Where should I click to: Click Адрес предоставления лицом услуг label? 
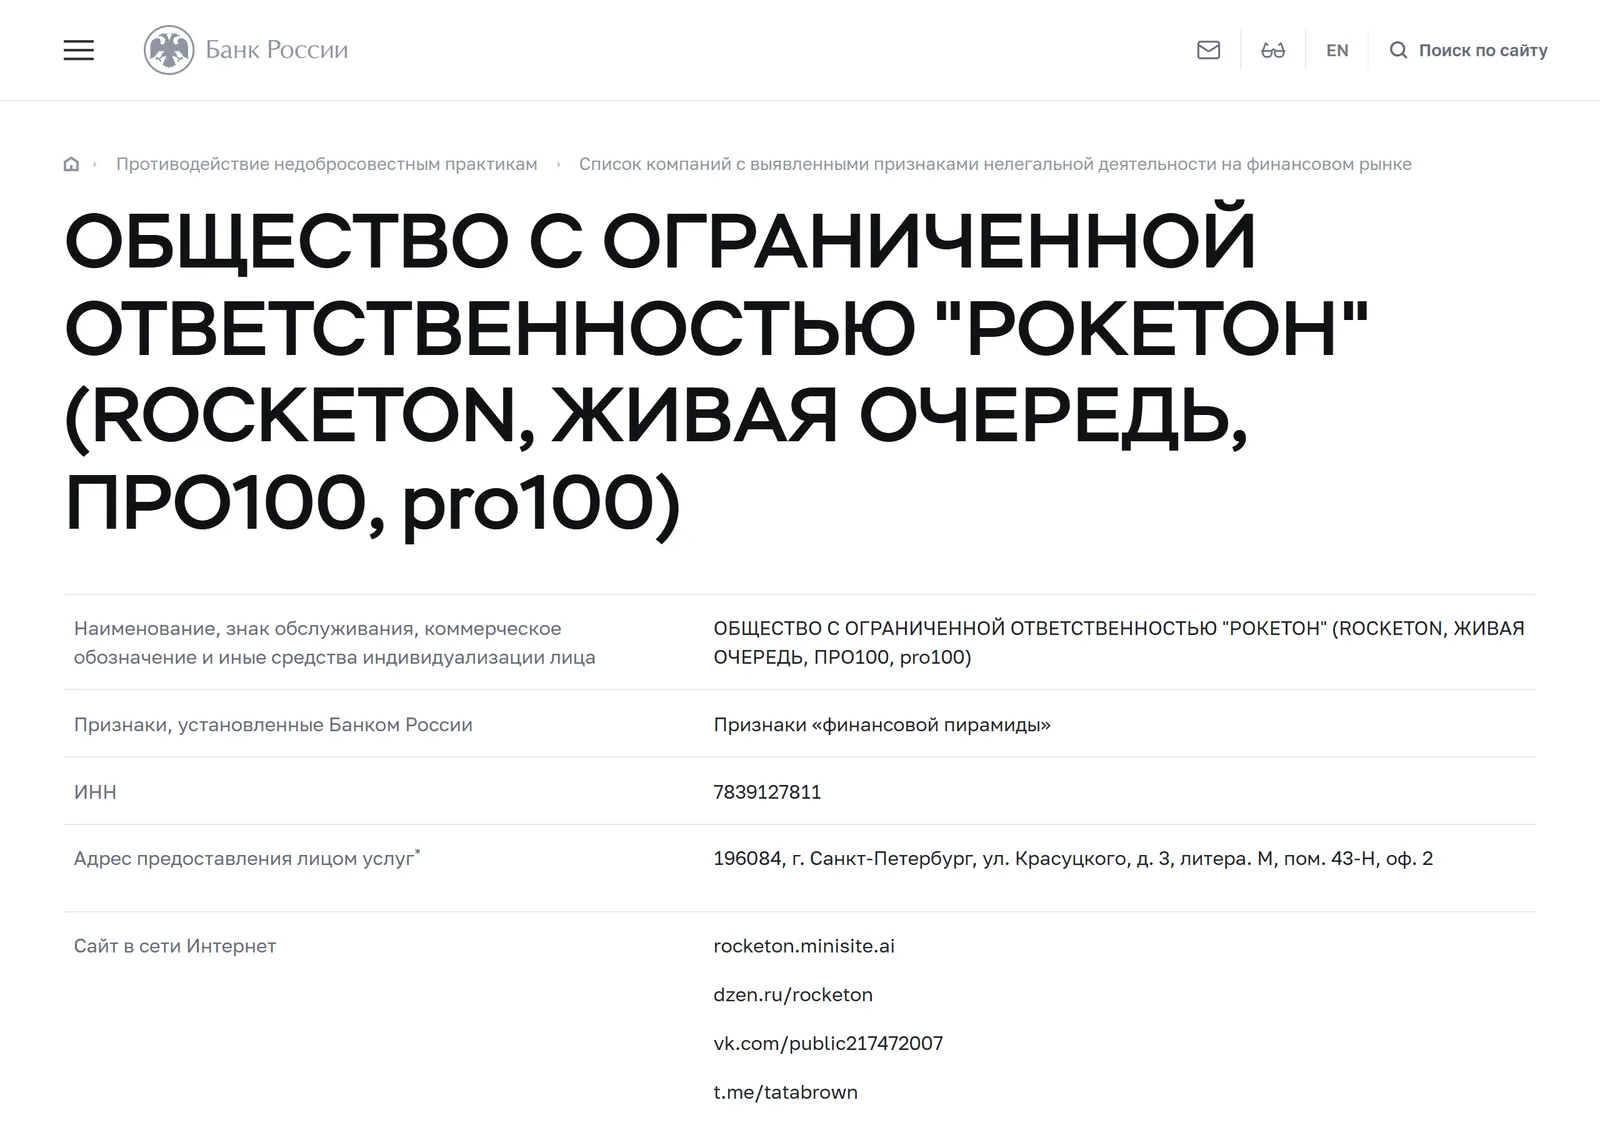coord(247,858)
